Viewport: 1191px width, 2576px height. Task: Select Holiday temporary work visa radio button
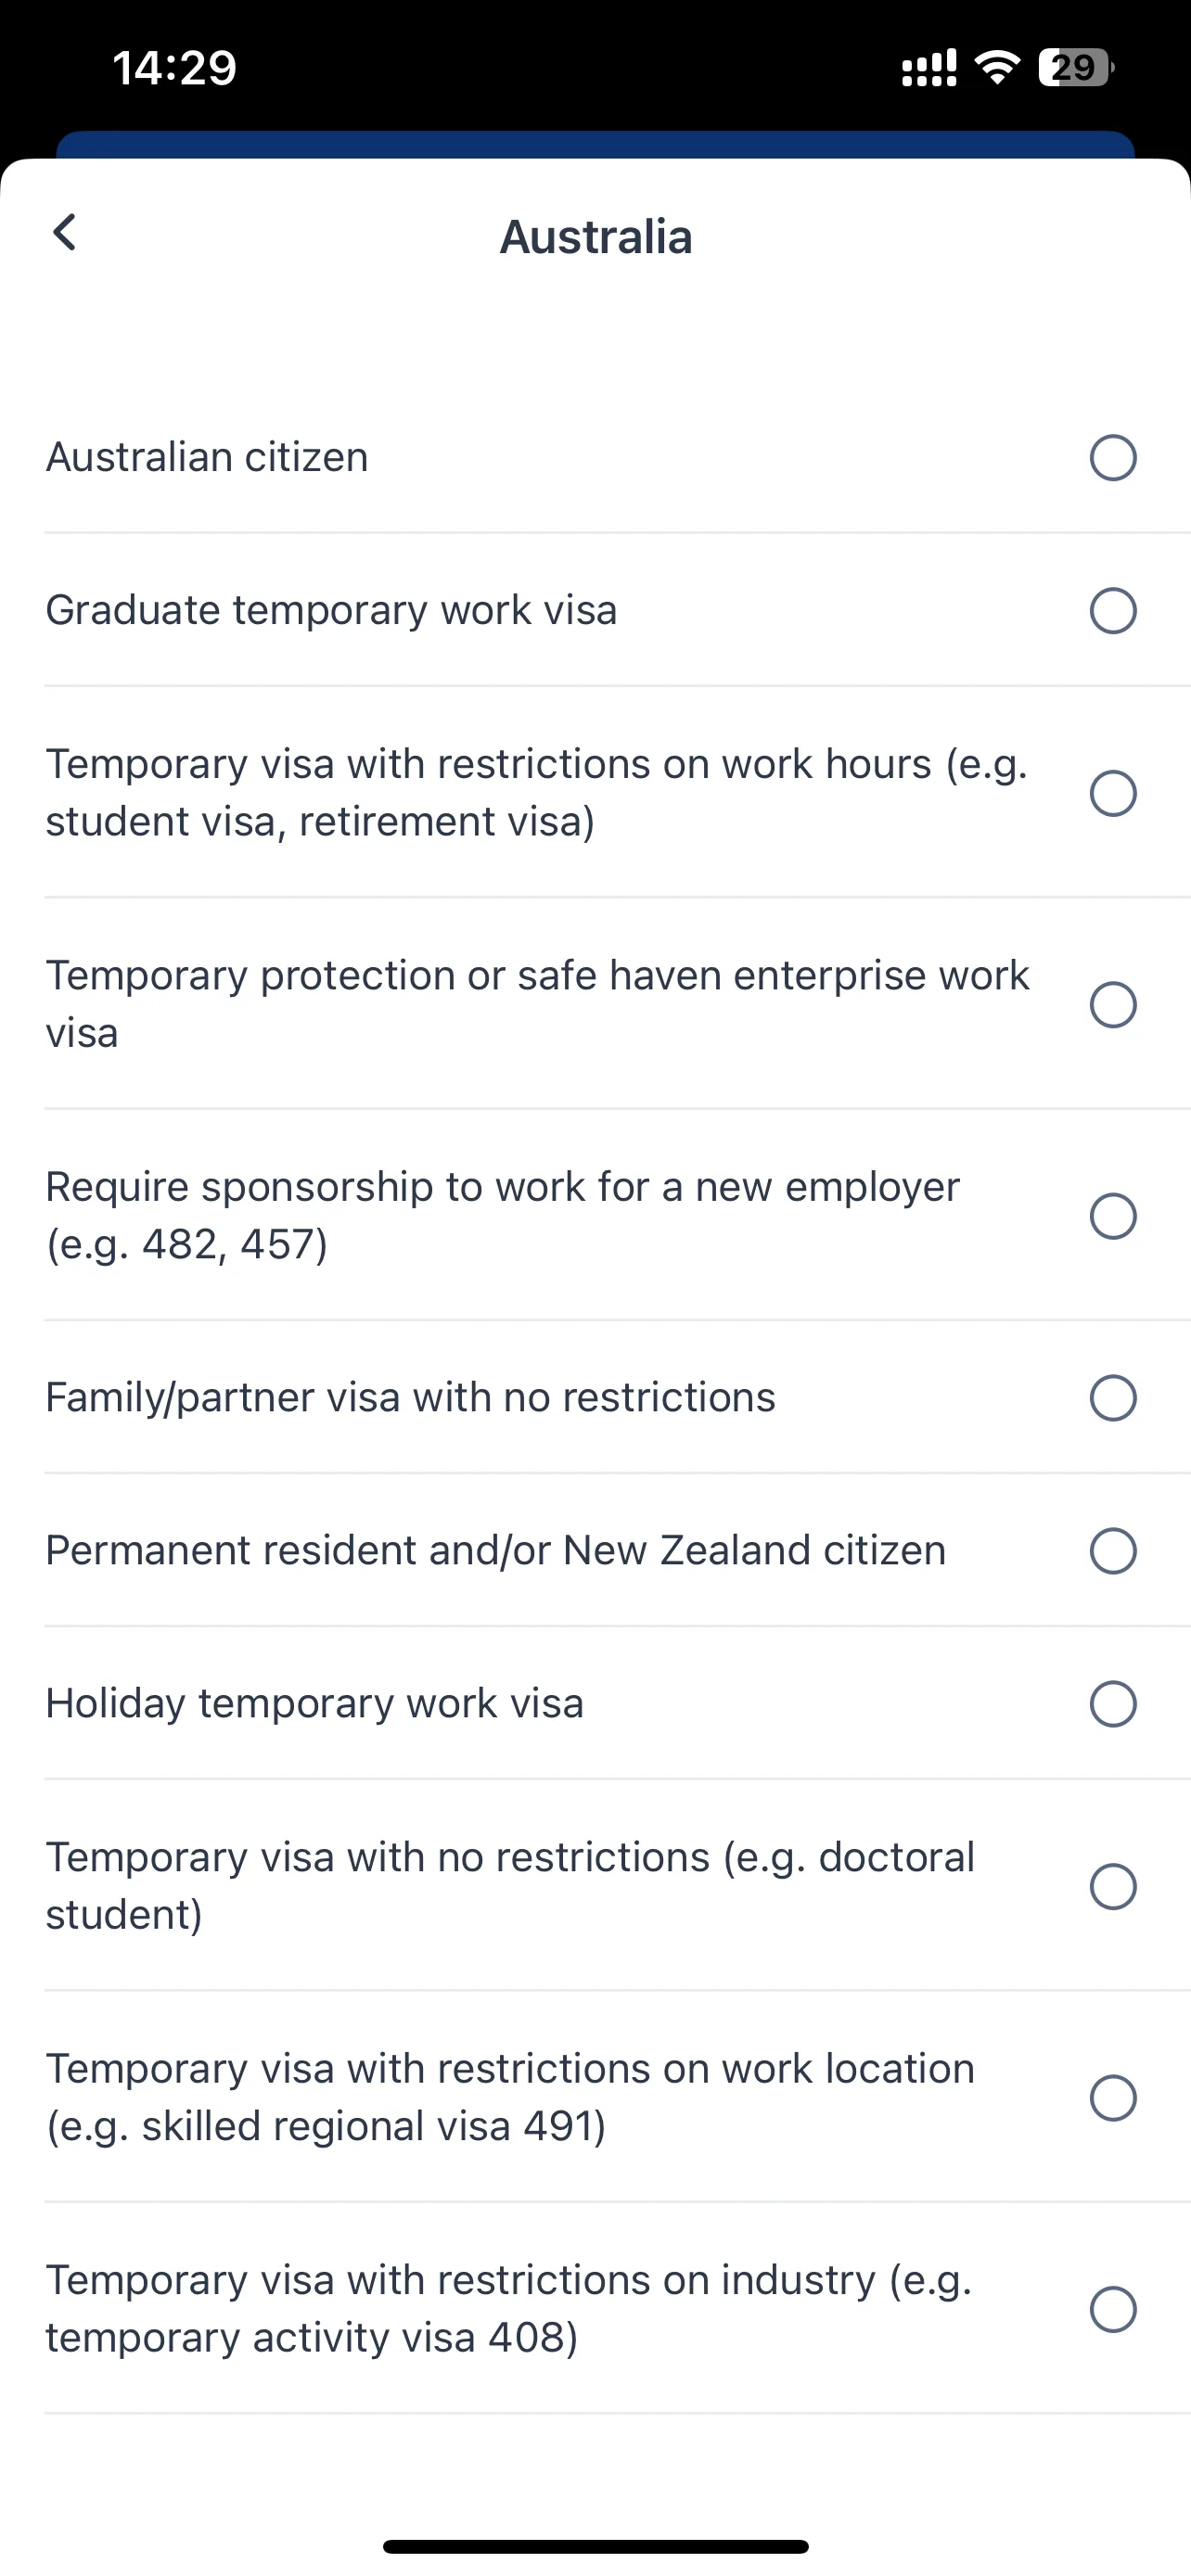[1113, 1704]
